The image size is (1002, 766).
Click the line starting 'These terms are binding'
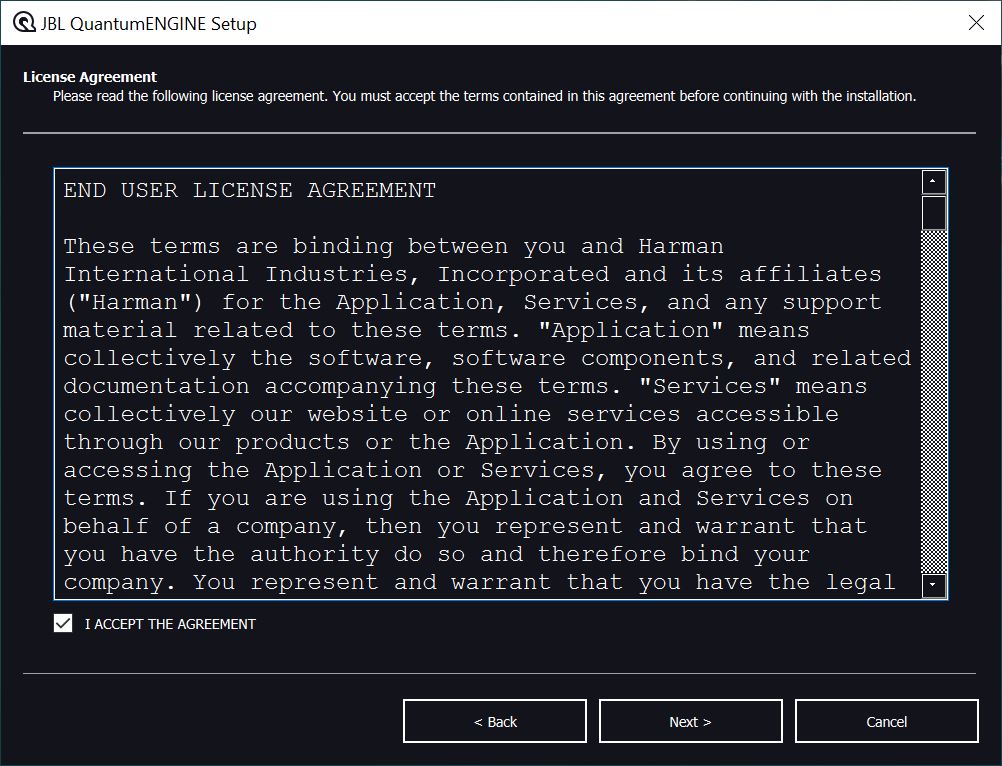pos(394,247)
